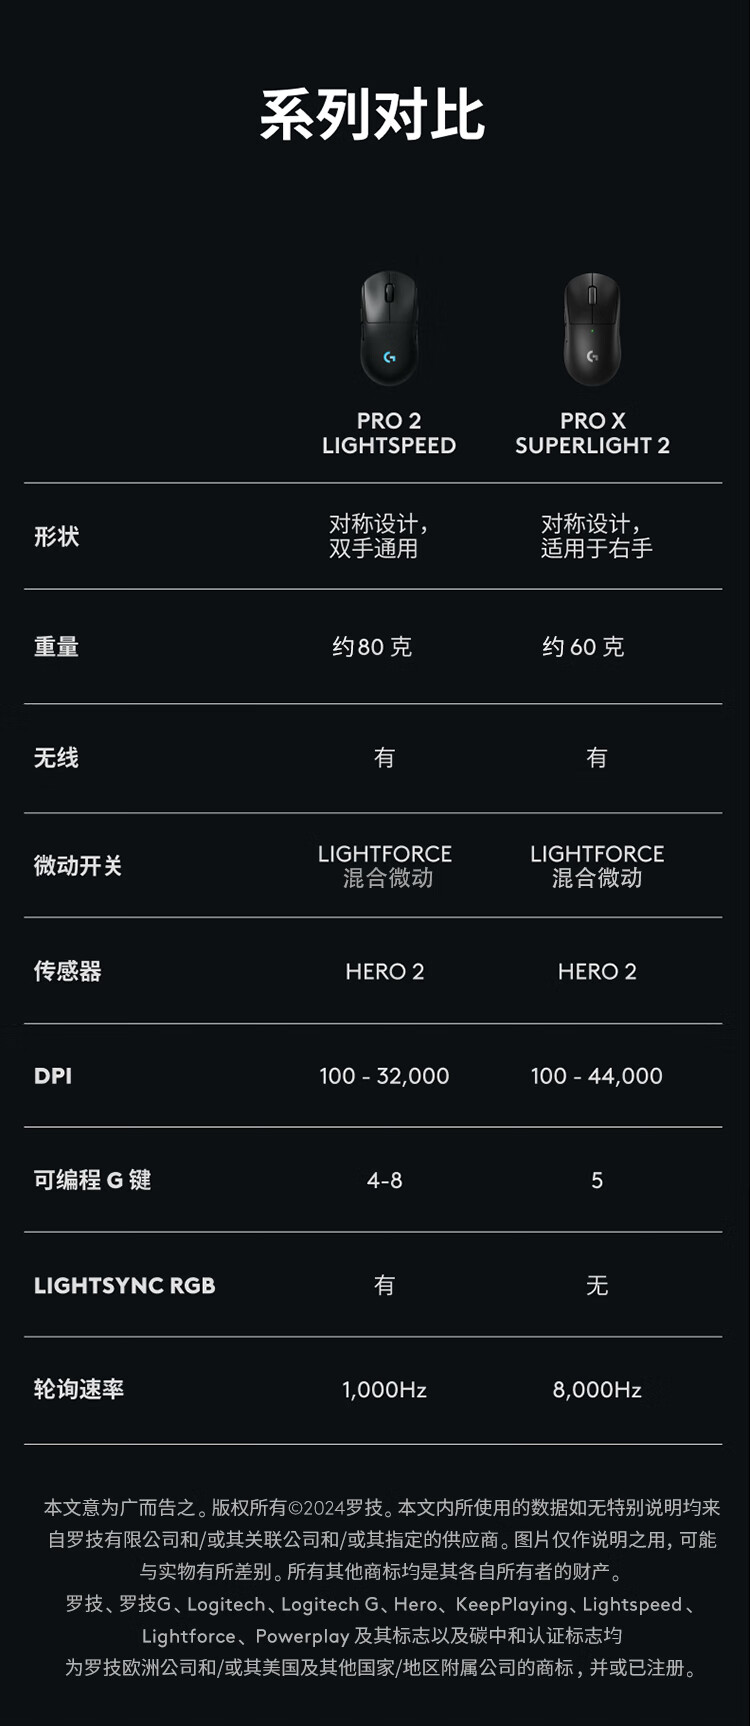Click the 微动开关 row label
Viewport: 750px width, 1726px height.
[78, 866]
